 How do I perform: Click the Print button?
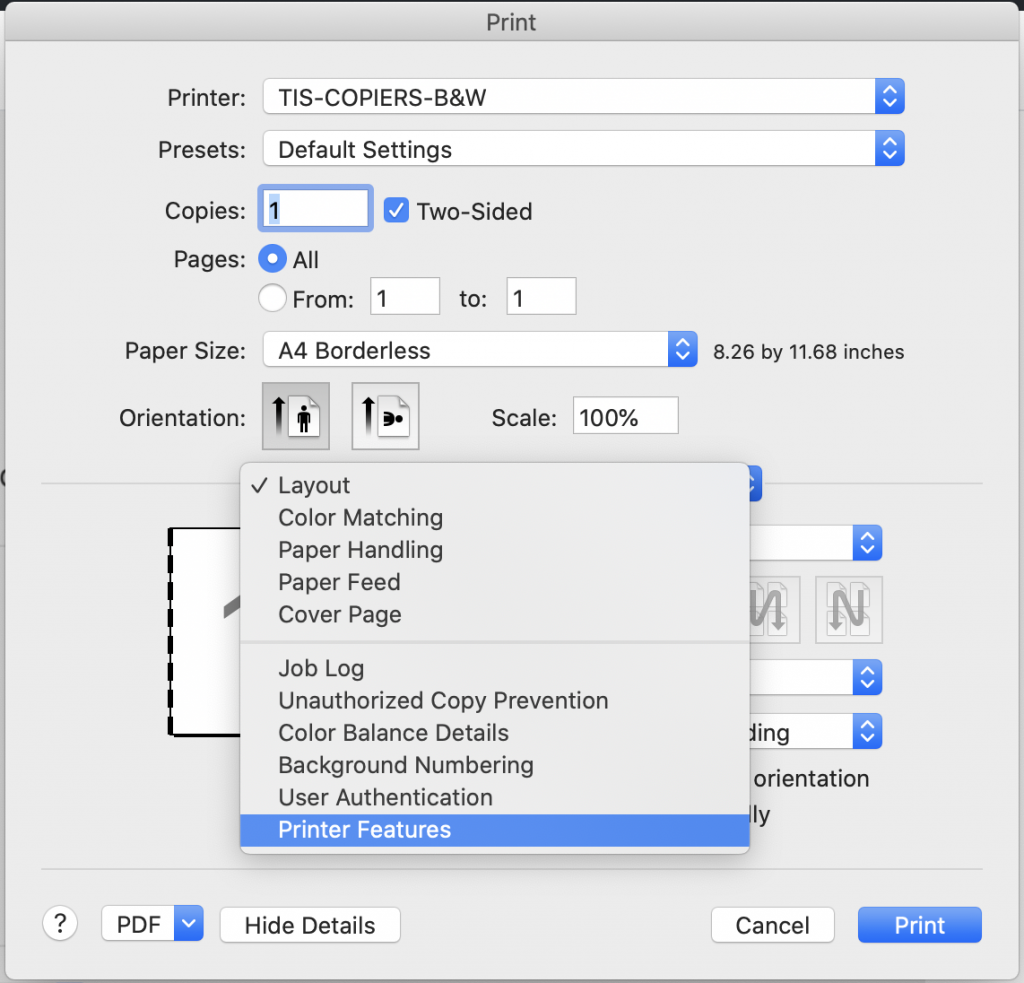[x=919, y=925]
